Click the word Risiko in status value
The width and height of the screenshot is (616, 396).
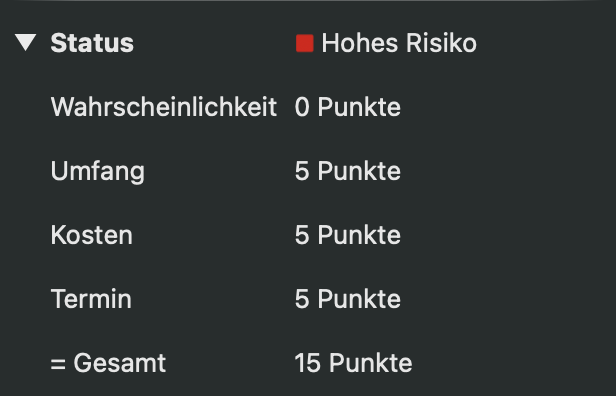tap(441, 43)
